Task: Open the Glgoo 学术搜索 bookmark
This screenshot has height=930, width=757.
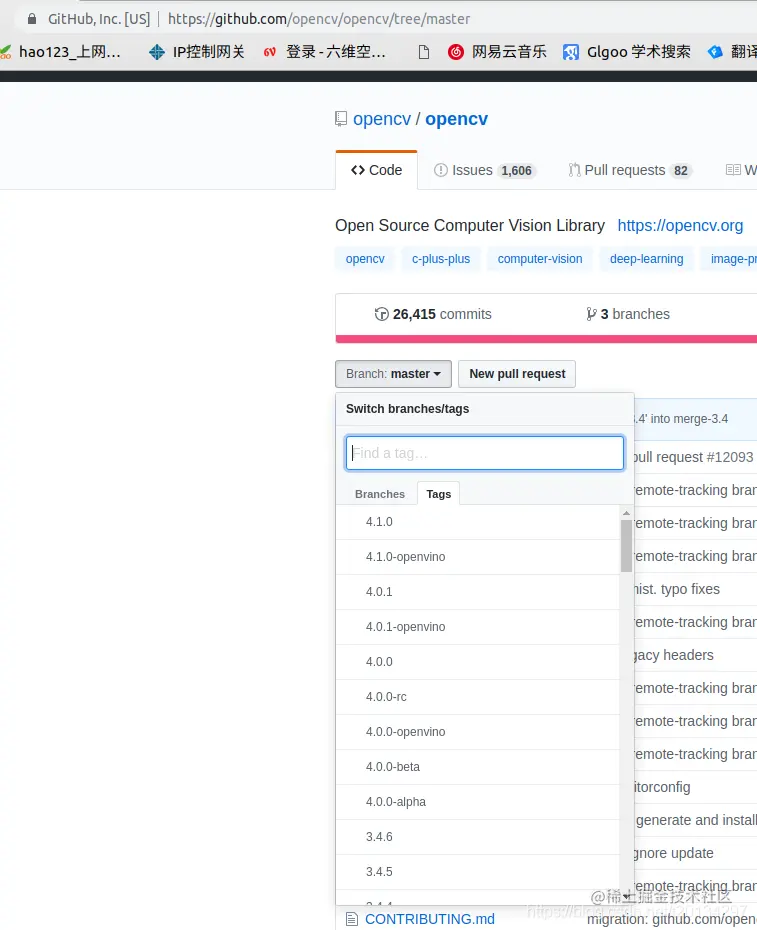Action: click(x=626, y=52)
